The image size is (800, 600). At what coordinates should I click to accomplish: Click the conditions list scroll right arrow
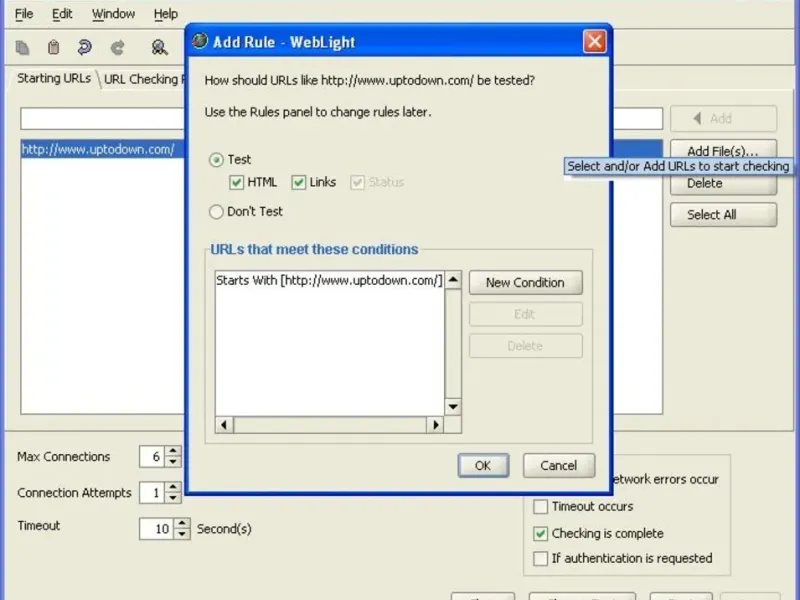coord(435,424)
